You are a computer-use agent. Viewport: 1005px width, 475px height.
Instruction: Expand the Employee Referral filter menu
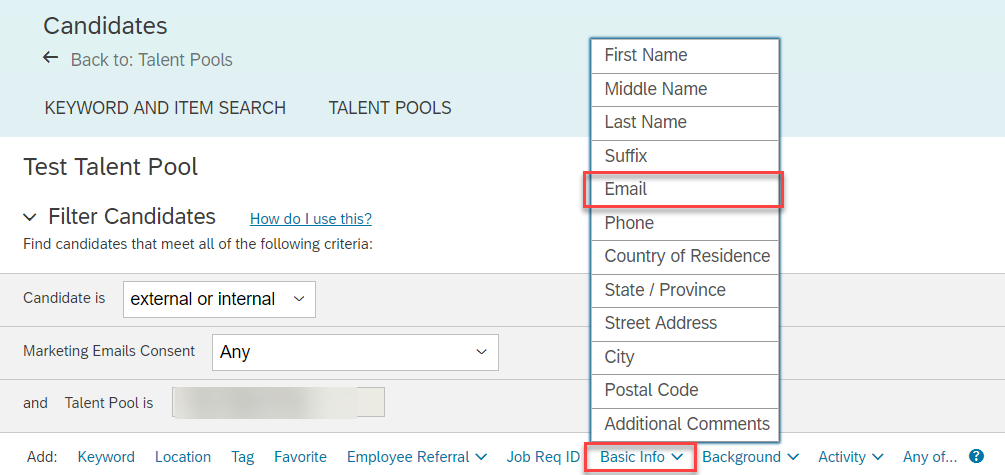pyautogui.click(x=417, y=457)
